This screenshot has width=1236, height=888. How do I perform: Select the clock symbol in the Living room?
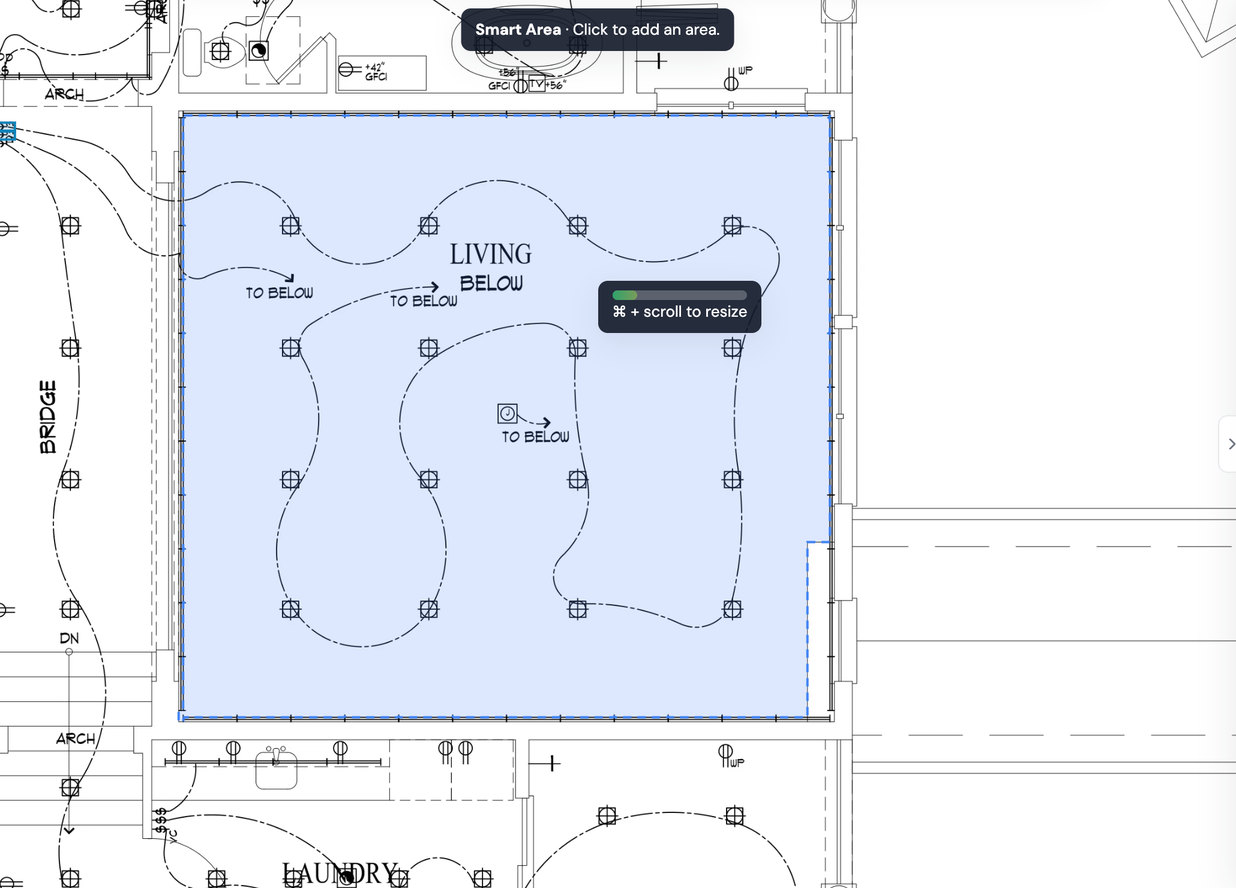[507, 413]
